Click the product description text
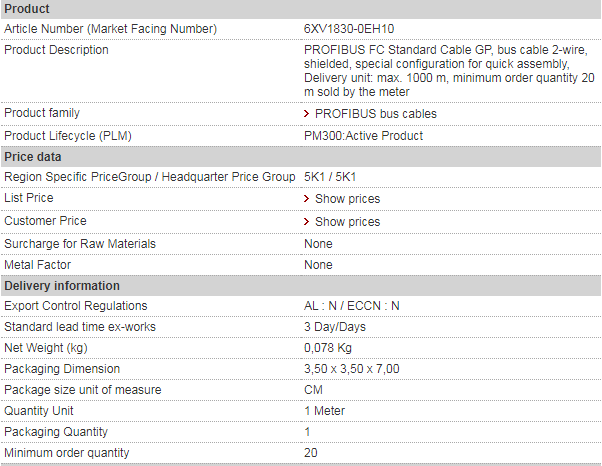 tap(441, 71)
